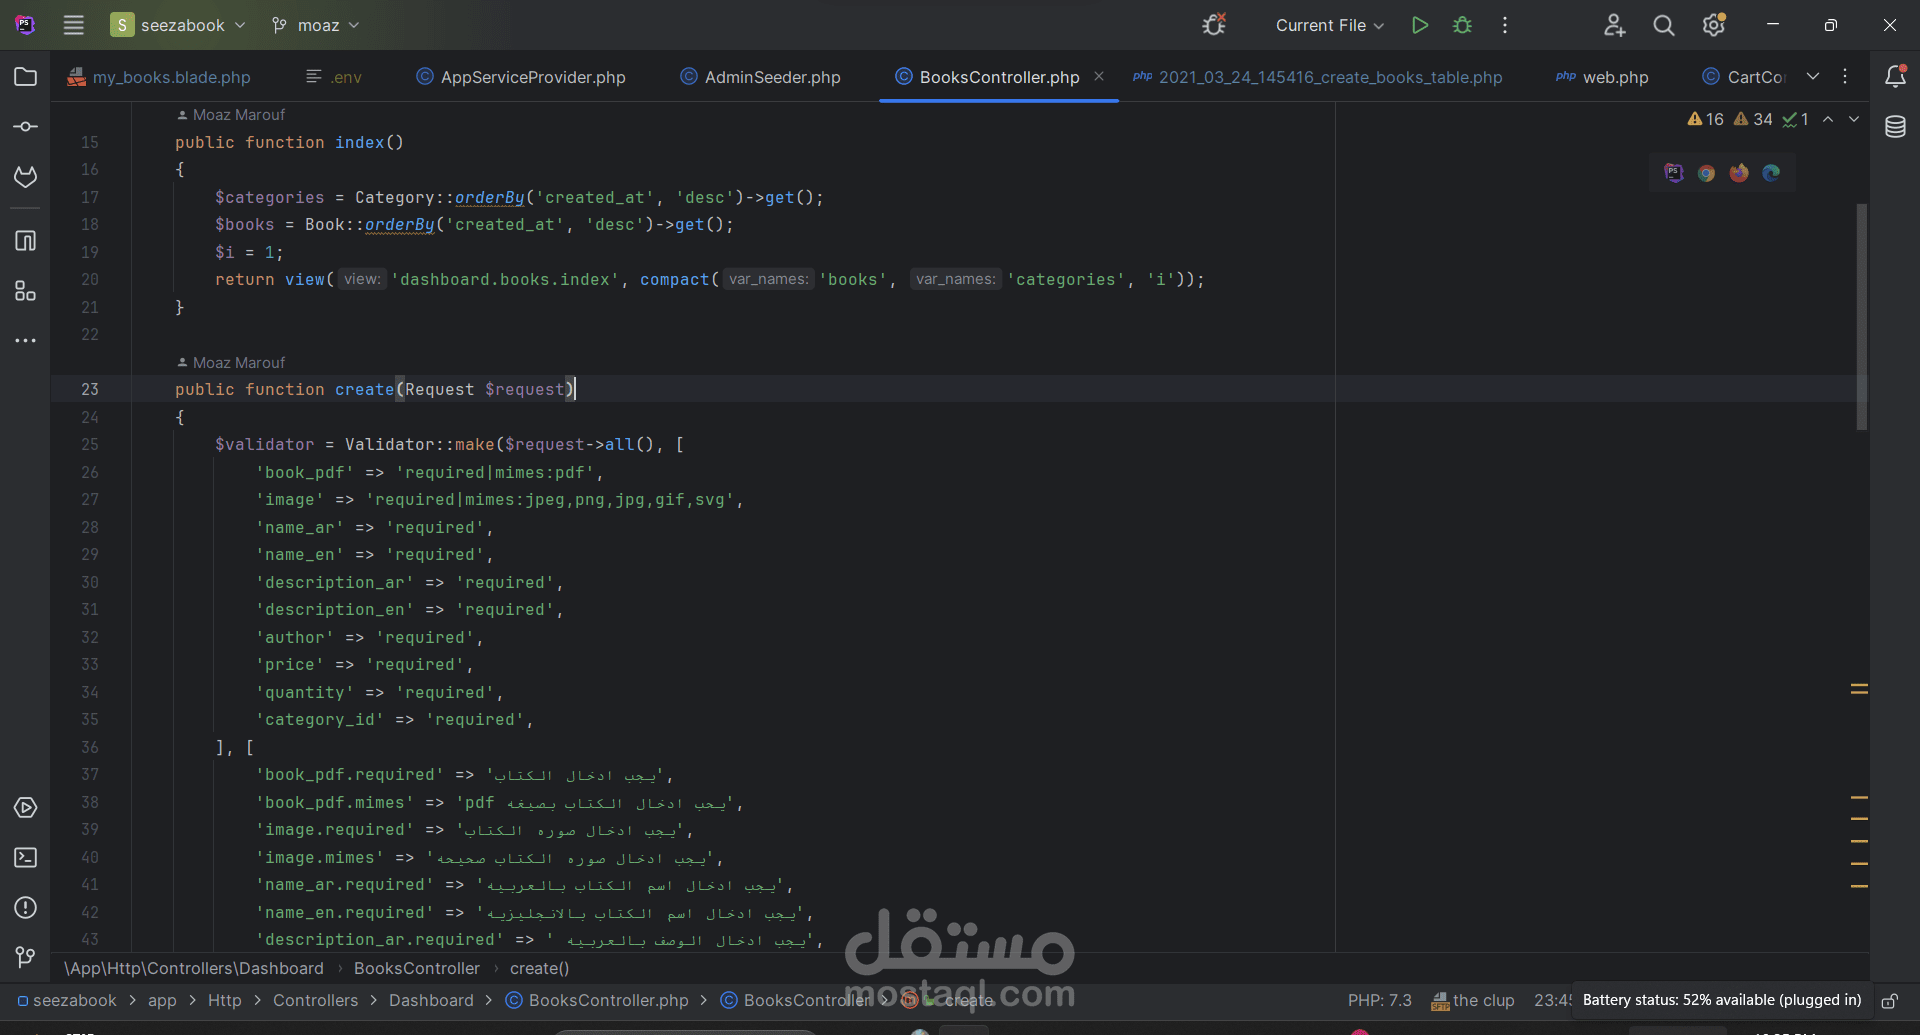The height and width of the screenshot is (1035, 1920).
Task: Preview file in Firefox browser
Action: (x=1739, y=173)
